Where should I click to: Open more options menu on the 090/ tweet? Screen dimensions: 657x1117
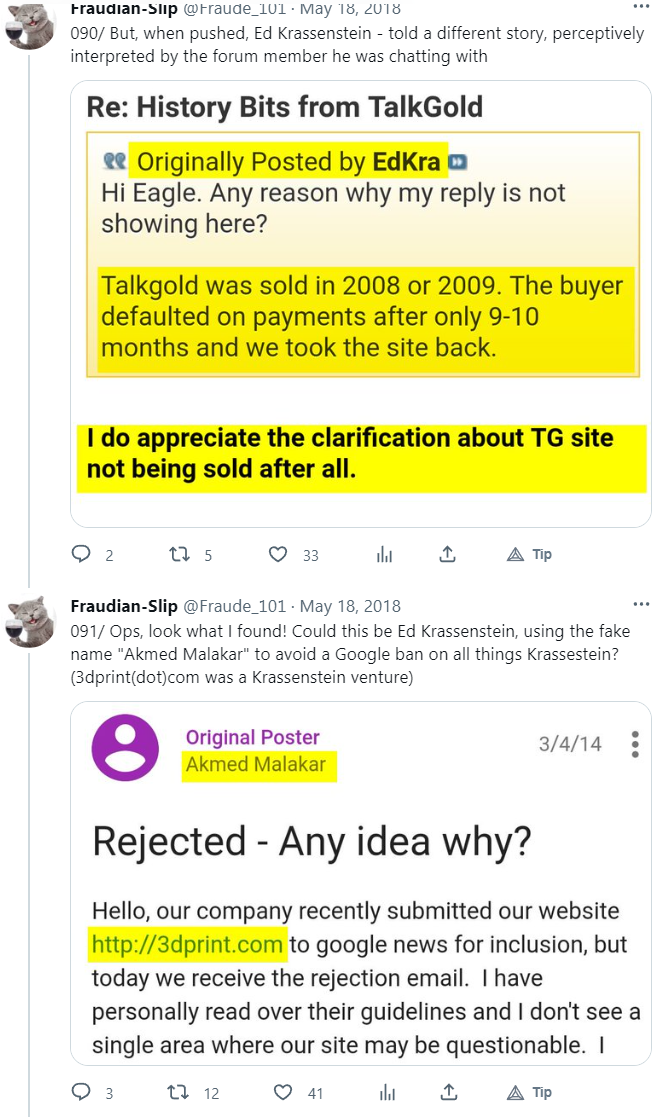click(641, 6)
